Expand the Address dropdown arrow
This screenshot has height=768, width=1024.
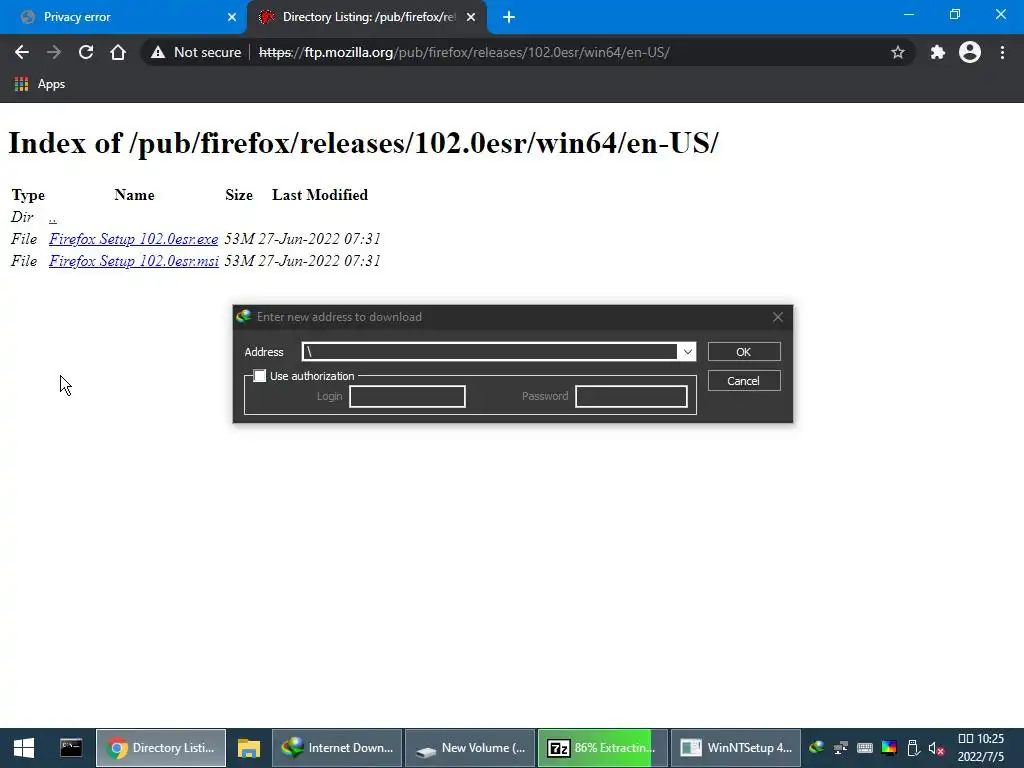(x=687, y=351)
